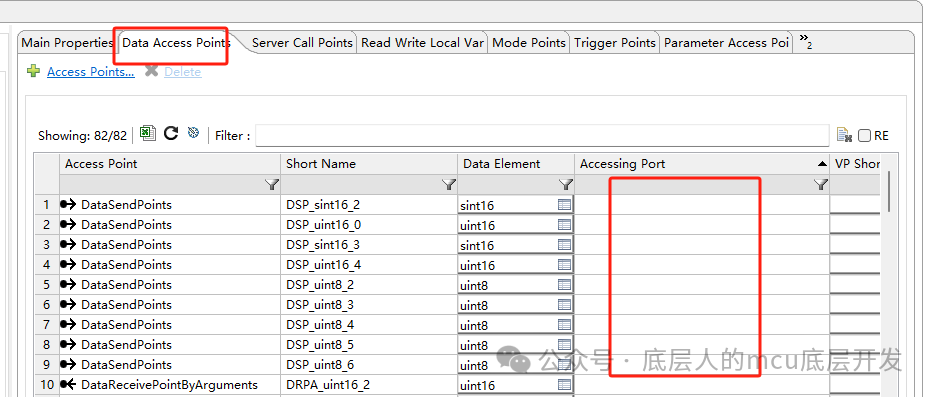
Task: Click the VP Short column header
Action: (x=855, y=164)
